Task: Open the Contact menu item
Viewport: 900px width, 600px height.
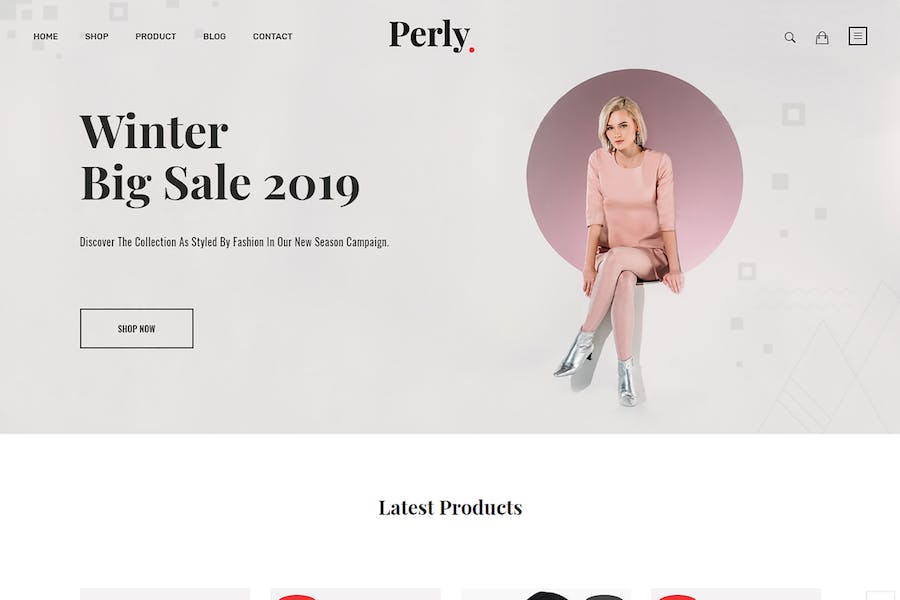Action: pyautogui.click(x=273, y=36)
